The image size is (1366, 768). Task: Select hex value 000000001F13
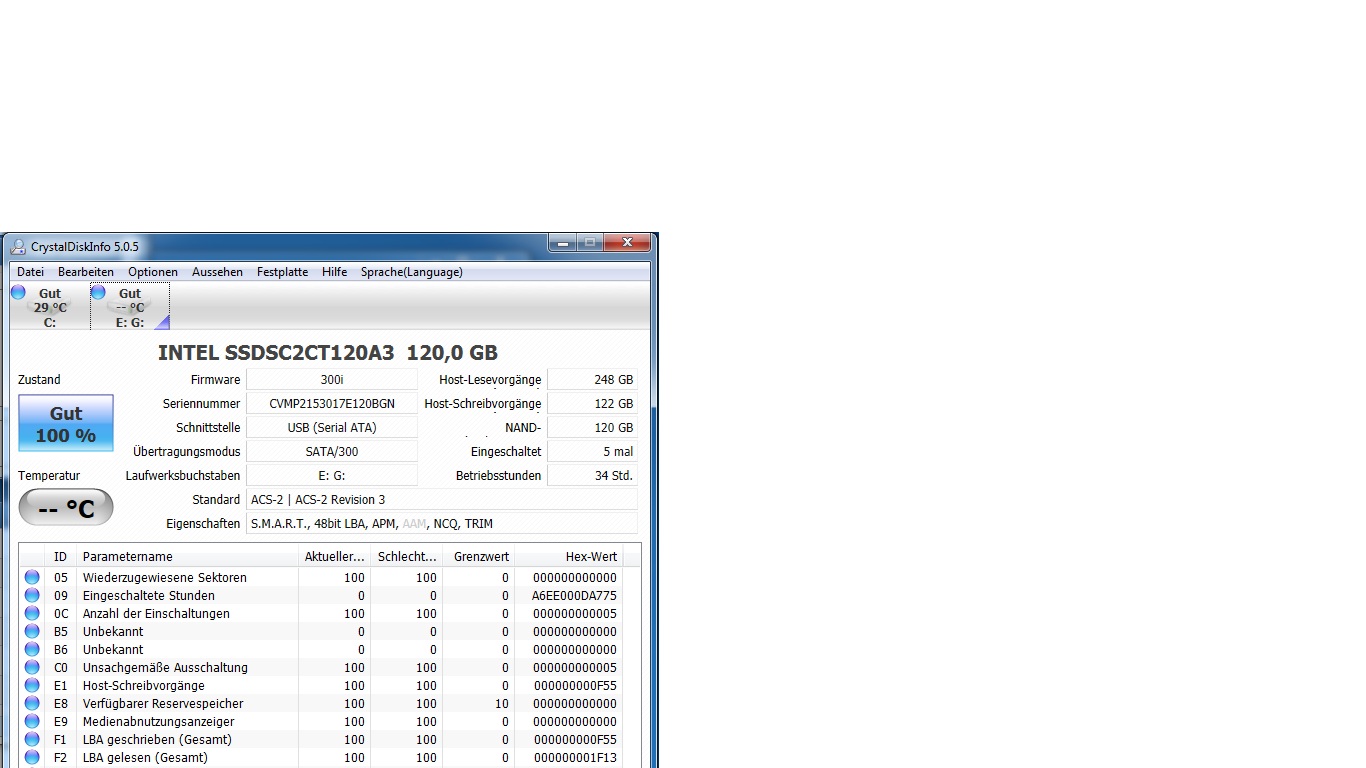pyautogui.click(x=575, y=757)
